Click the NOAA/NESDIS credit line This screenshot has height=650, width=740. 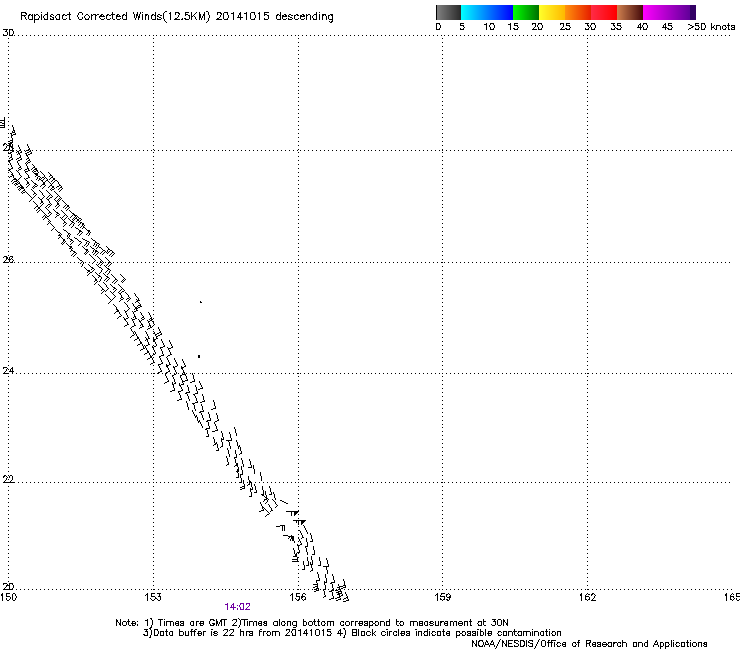(589, 644)
